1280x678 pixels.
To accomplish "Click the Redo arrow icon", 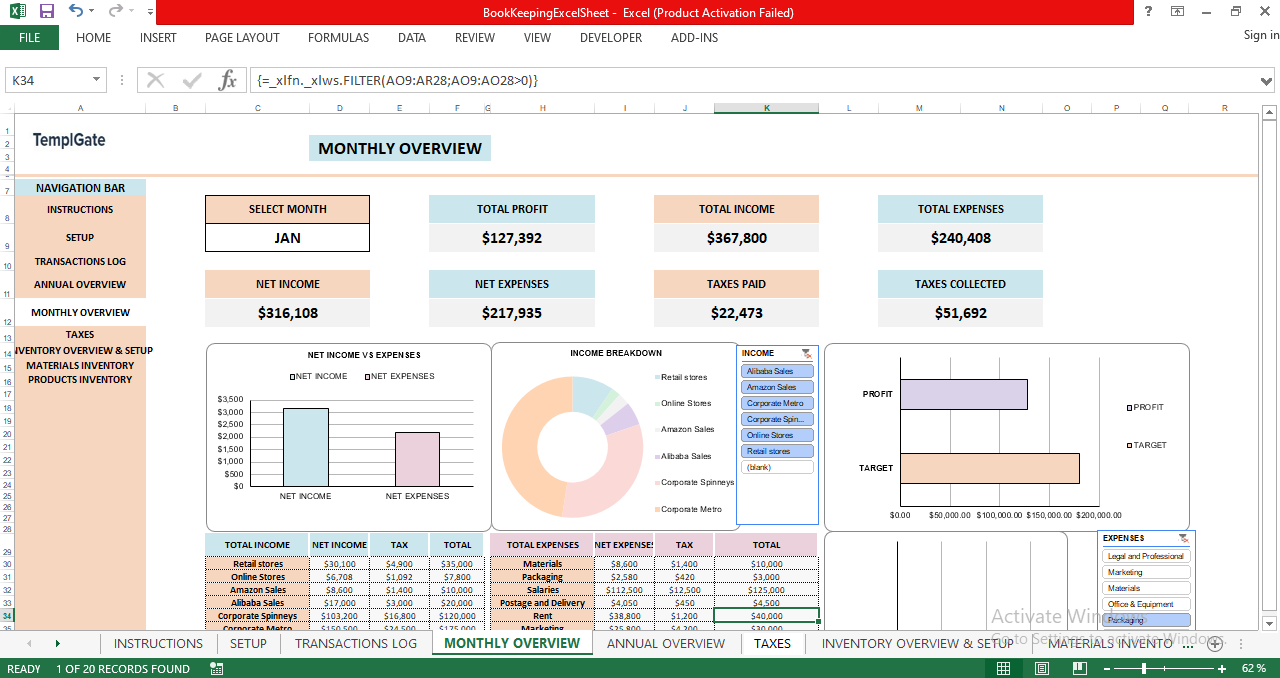I will coord(115,12).
